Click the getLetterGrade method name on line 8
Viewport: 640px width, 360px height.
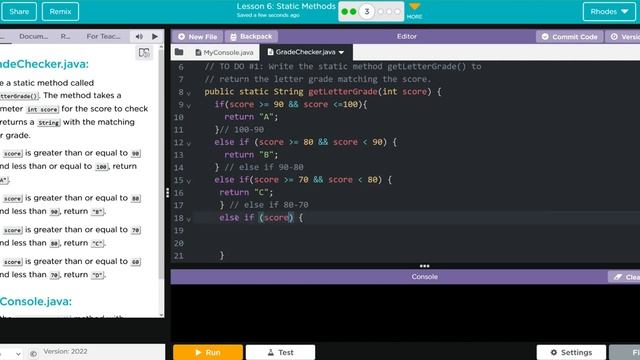tap(343, 91)
